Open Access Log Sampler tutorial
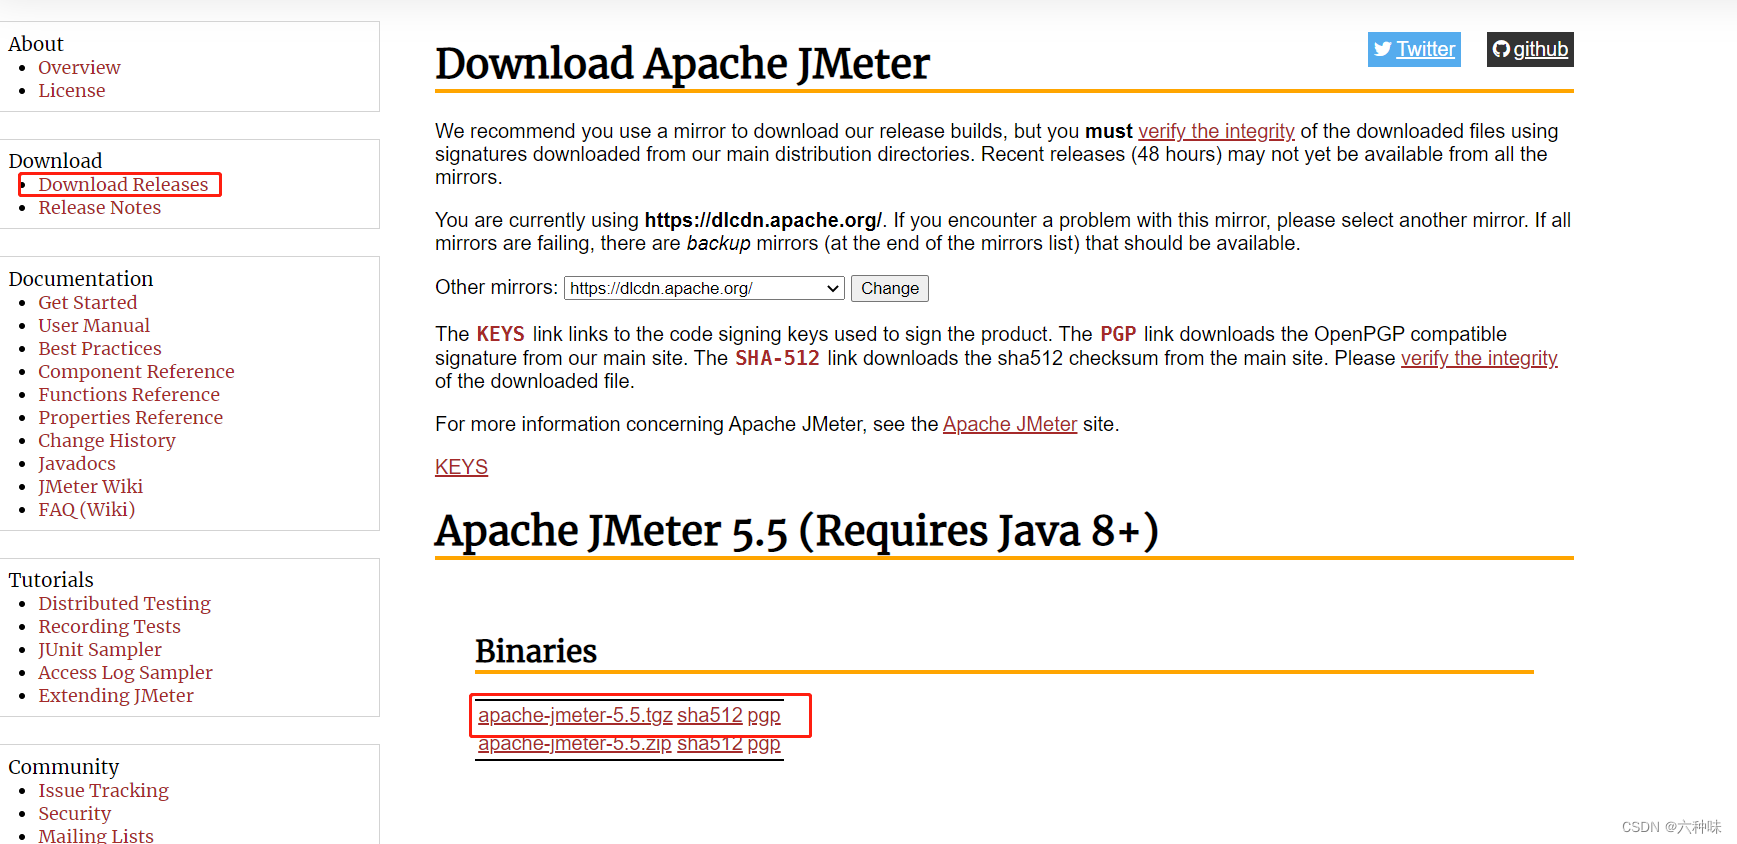 point(125,672)
